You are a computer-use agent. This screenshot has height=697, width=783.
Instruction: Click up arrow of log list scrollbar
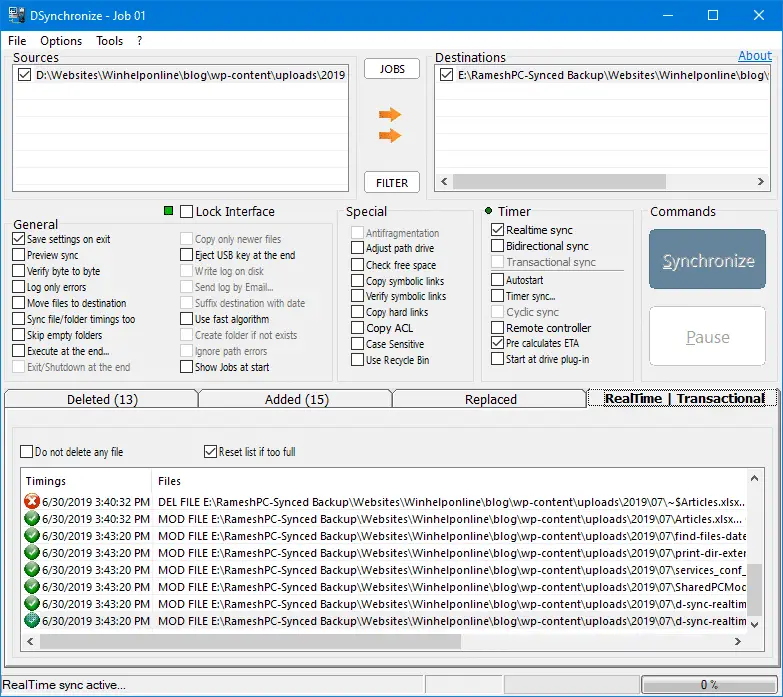(755, 478)
